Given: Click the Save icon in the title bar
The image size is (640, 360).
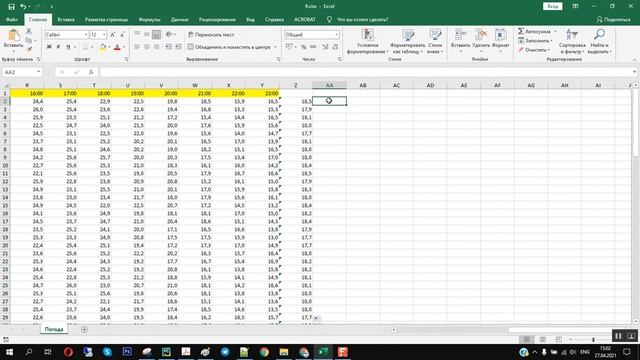Looking at the screenshot, I should click(11, 7).
